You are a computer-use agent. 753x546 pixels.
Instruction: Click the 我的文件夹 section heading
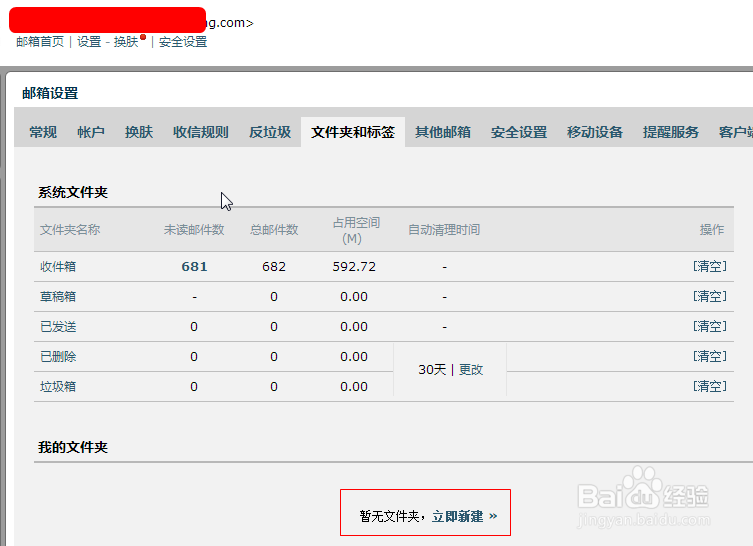[73, 448]
